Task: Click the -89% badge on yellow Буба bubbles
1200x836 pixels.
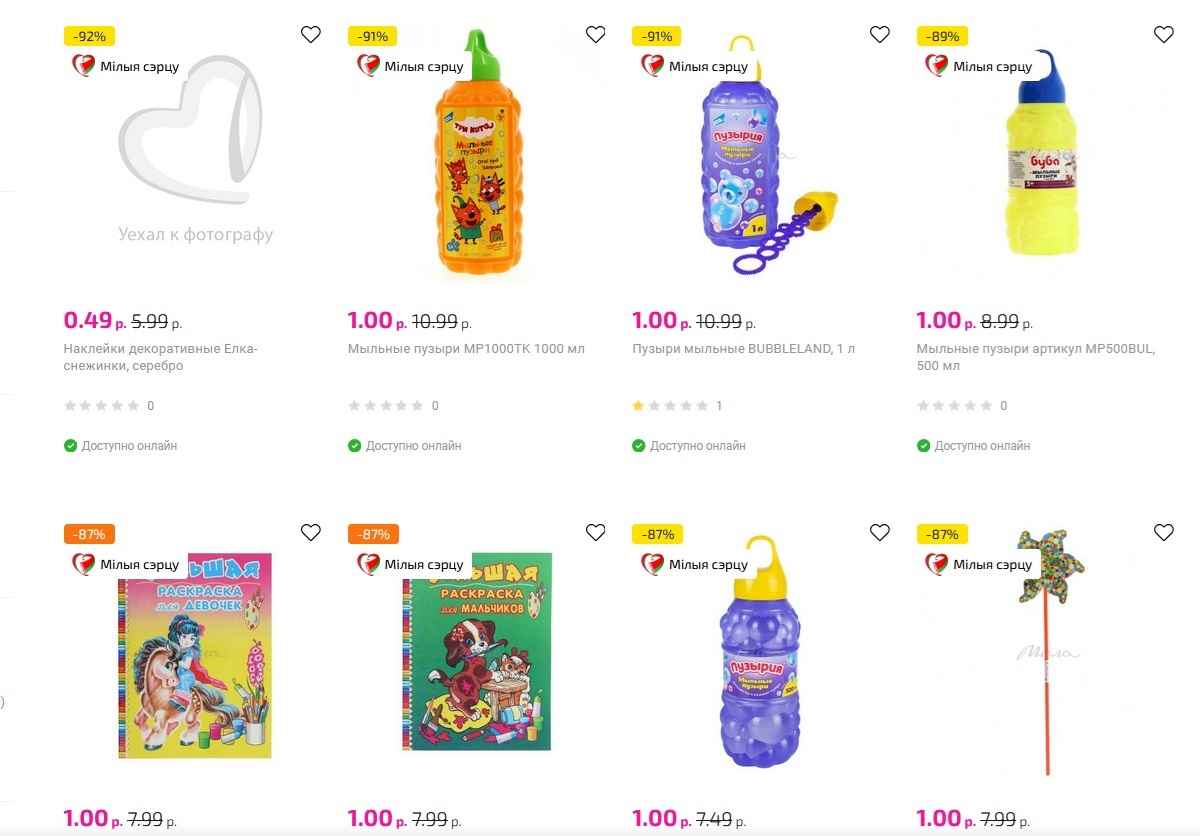Action: [940, 34]
